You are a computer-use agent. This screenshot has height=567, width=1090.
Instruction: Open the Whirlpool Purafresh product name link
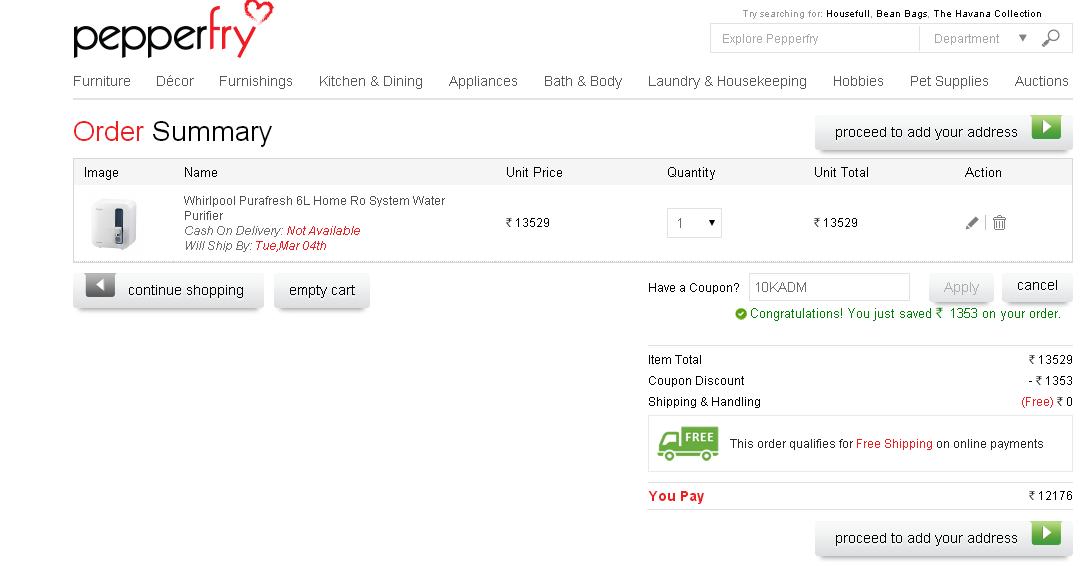coord(314,208)
